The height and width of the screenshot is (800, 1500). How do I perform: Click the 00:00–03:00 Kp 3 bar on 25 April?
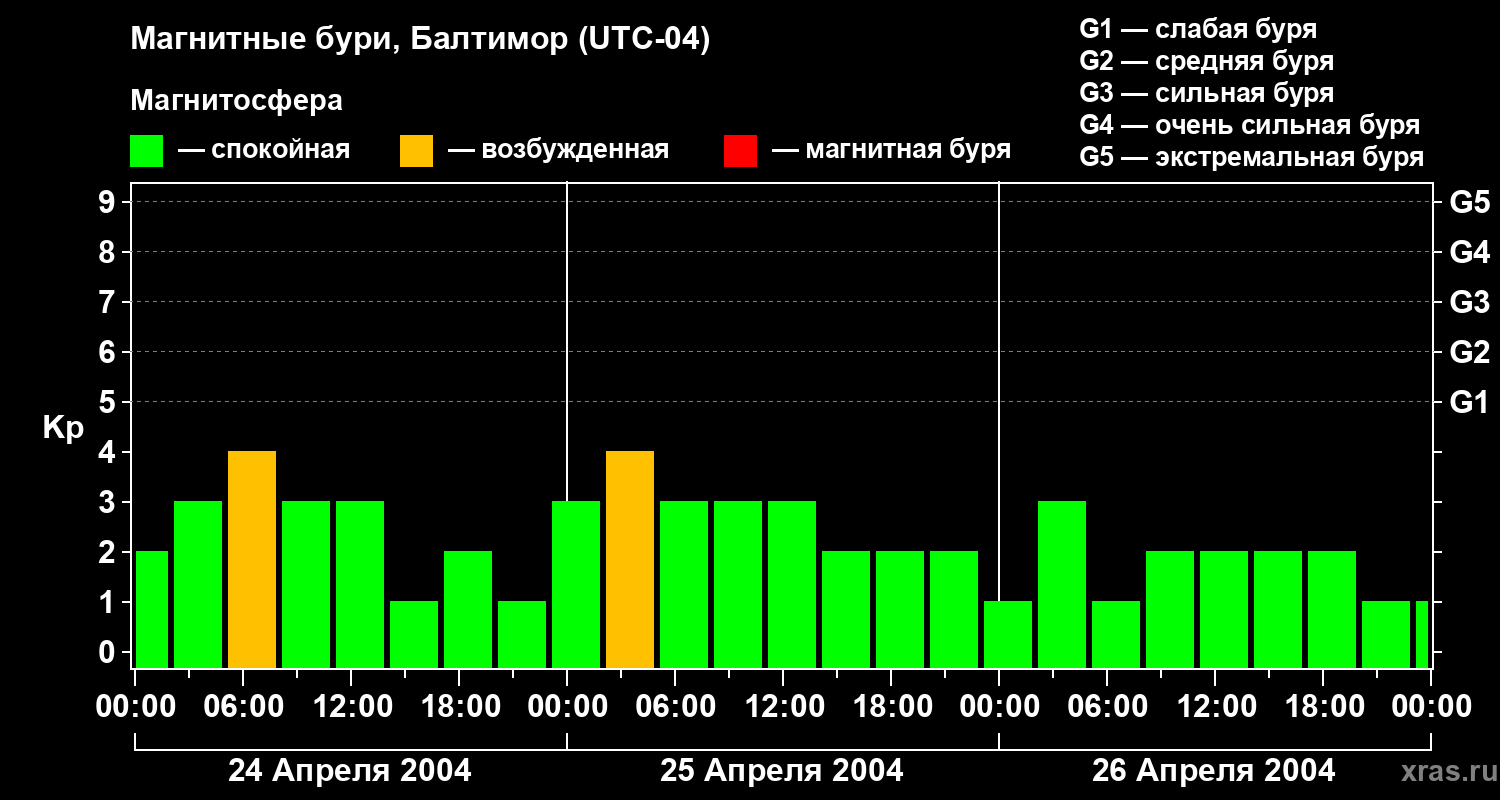[576, 584]
